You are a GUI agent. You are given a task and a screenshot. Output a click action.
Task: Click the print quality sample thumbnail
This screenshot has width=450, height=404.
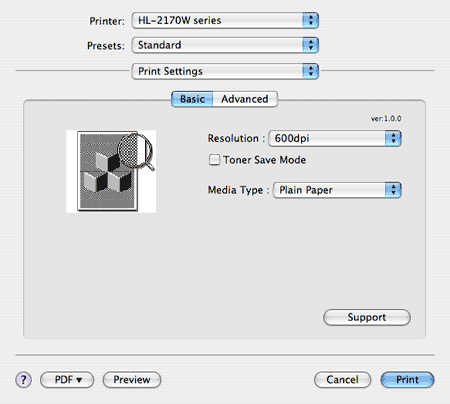tap(111, 171)
